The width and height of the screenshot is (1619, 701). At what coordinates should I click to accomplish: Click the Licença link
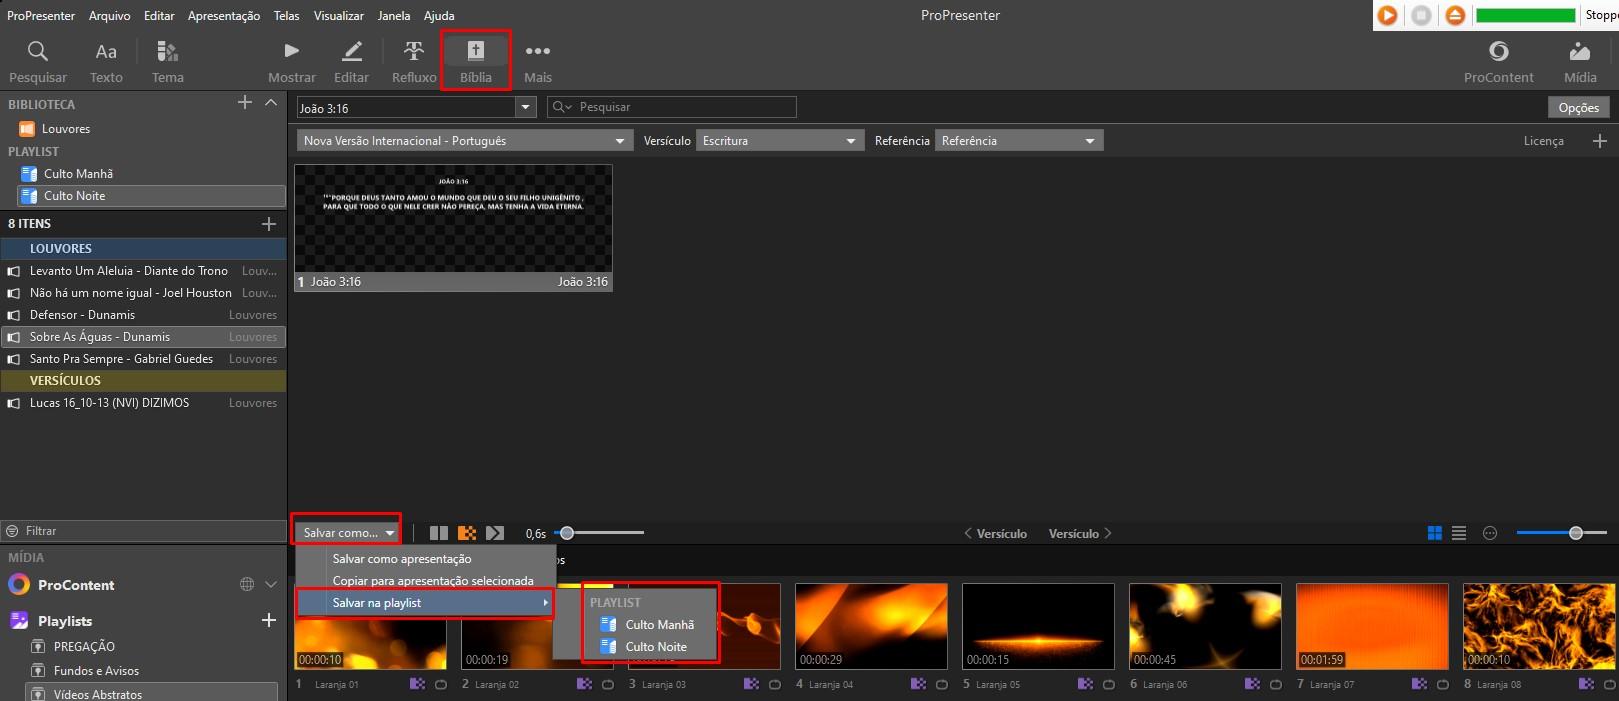1543,141
